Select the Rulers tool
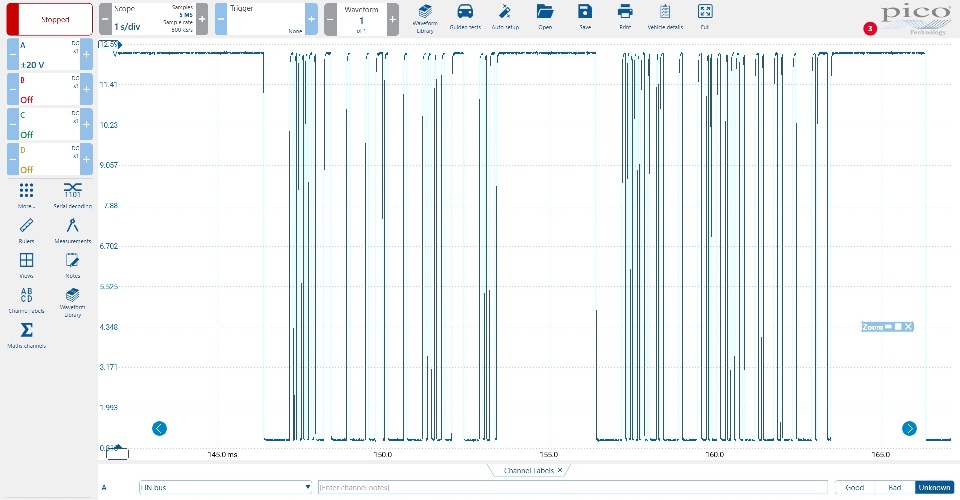The image size is (960, 500). [26, 230]
